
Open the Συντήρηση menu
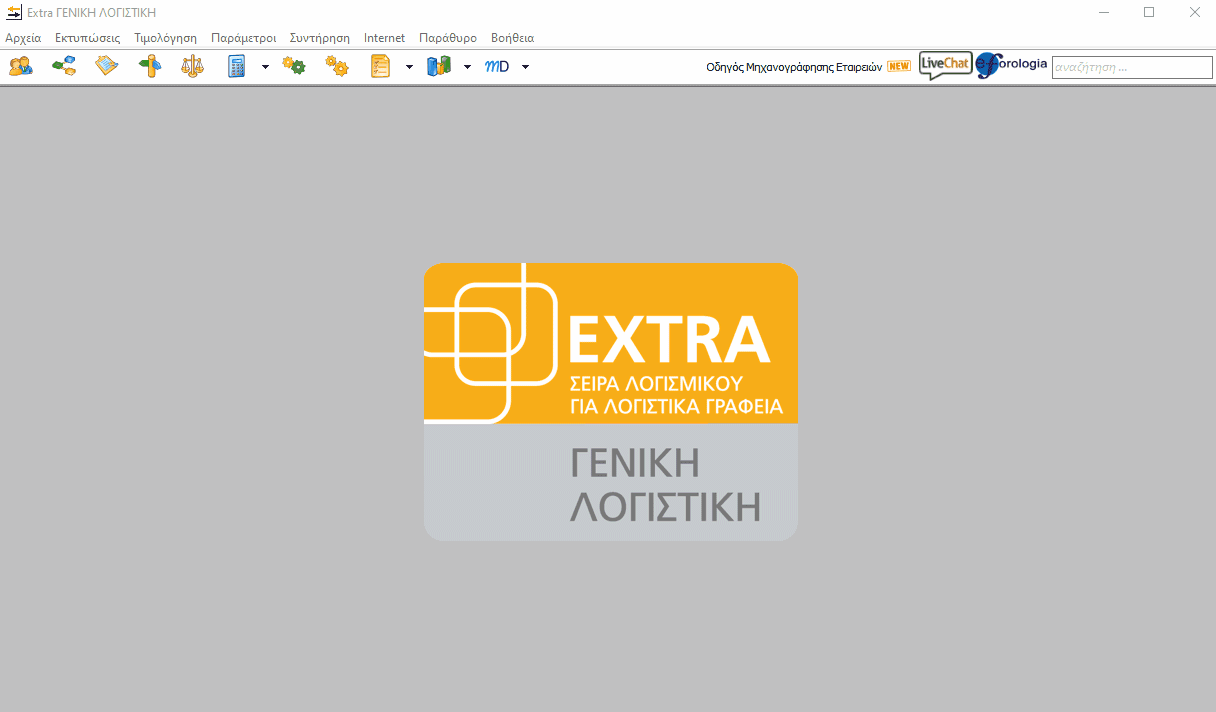click(319, 38)
